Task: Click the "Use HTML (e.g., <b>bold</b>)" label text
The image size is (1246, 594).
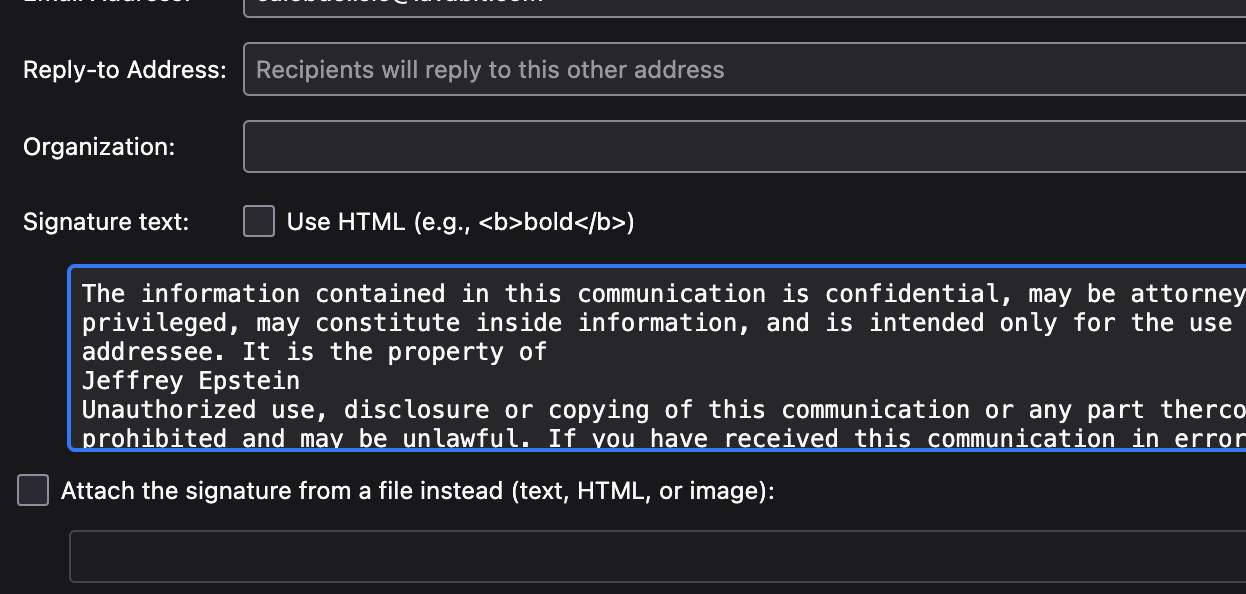Action: pos(460,222)
